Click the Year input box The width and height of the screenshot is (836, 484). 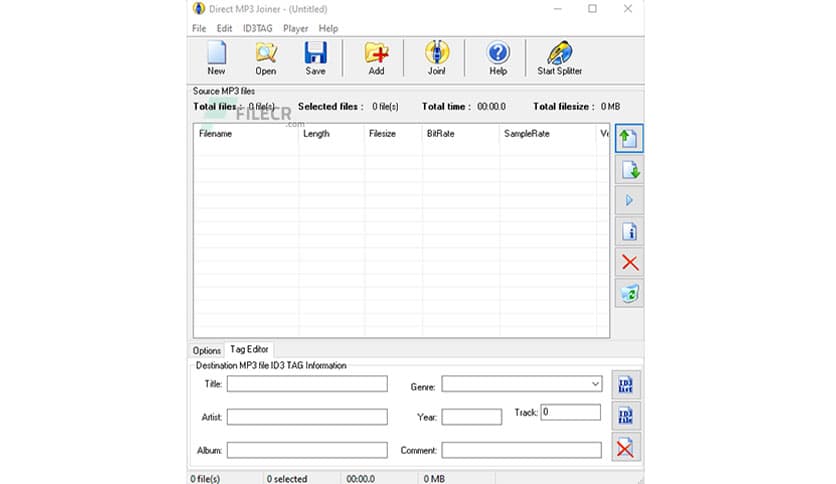472,417
